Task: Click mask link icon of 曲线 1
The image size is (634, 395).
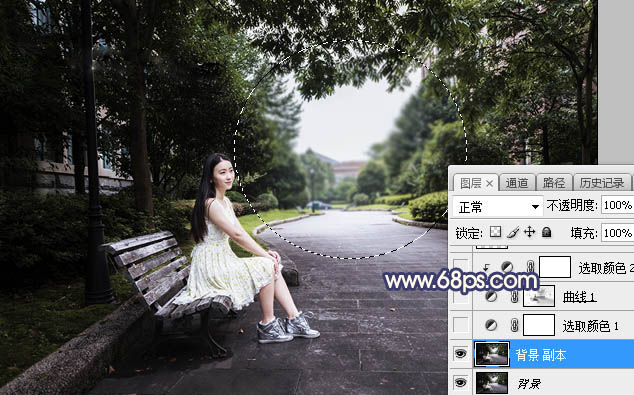Action: point(514,297)
